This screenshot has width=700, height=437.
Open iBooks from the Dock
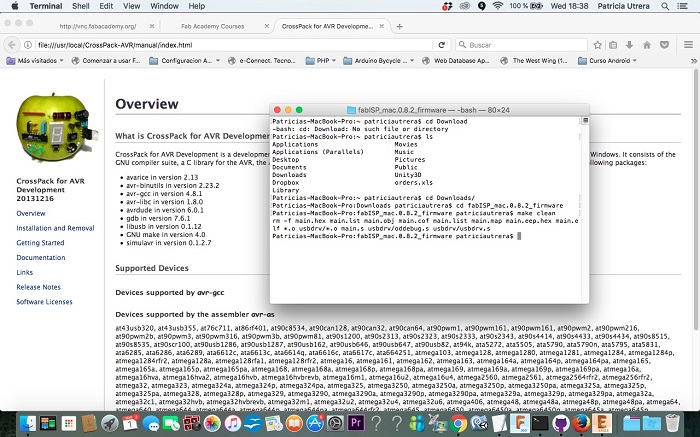[294, 423]
